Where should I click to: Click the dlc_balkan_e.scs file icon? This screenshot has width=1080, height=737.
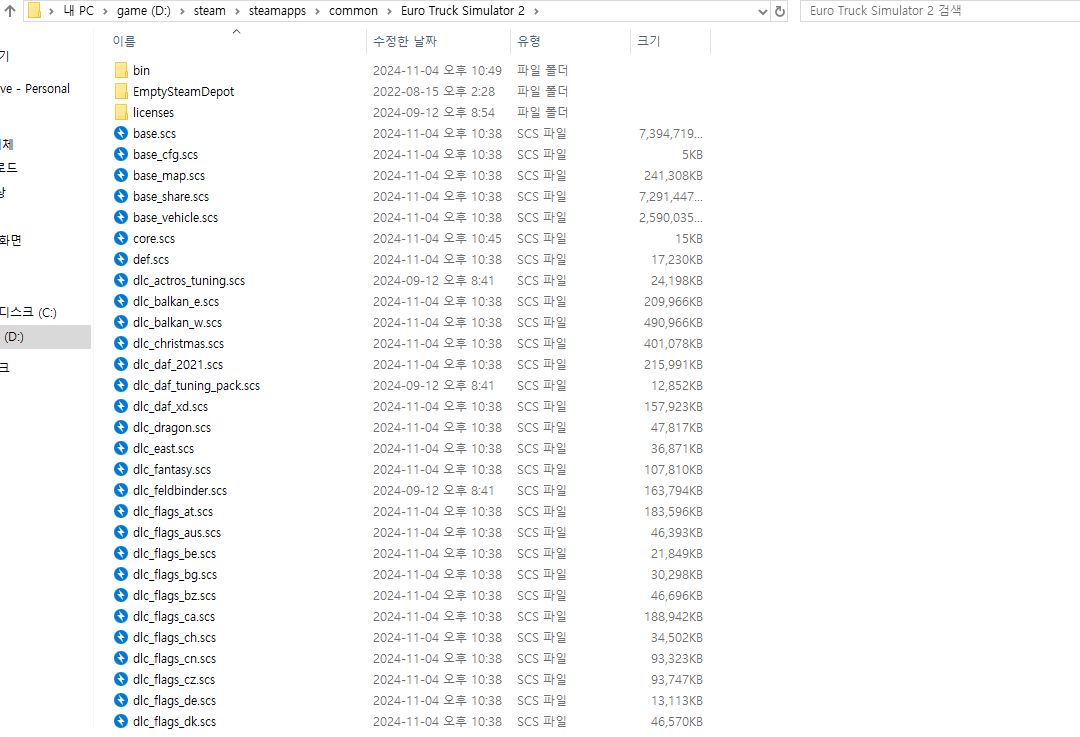[x=121, y=301]
